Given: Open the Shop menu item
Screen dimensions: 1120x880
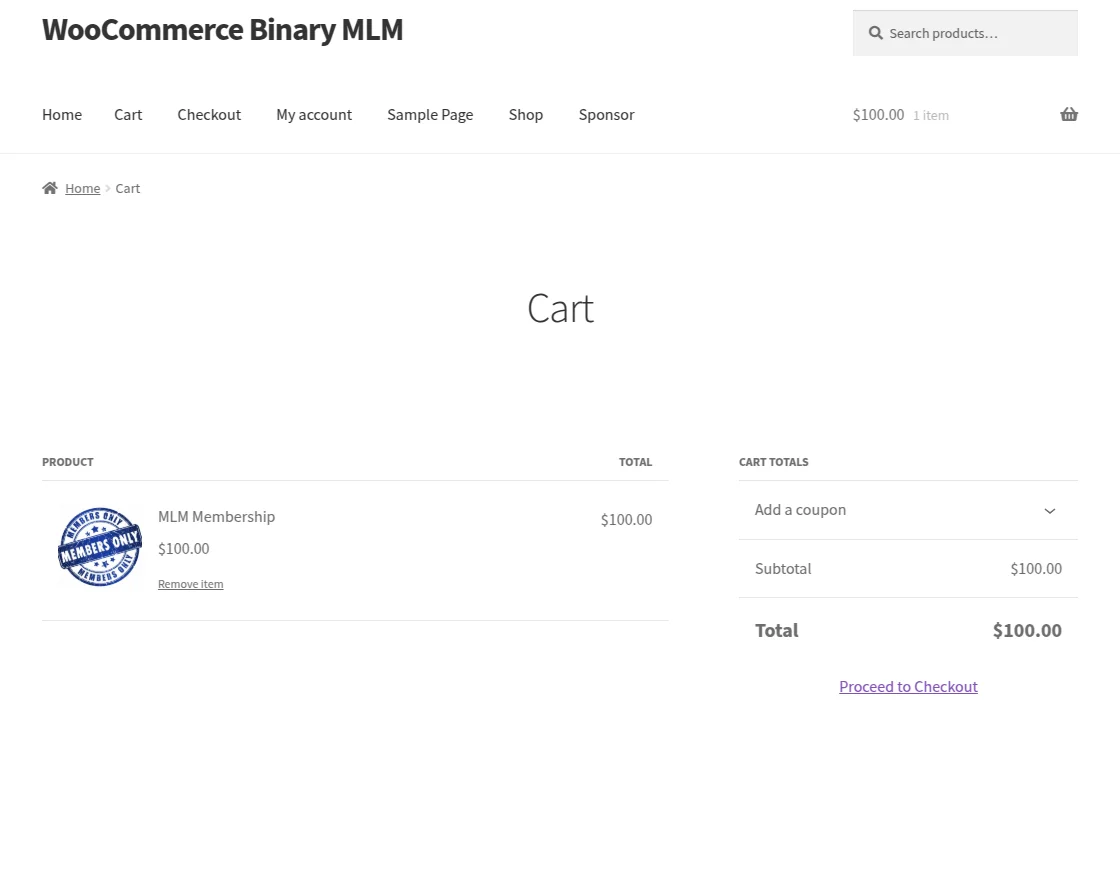Looking at the screenshot, I should pyautogui.click(x=525, y=114).
